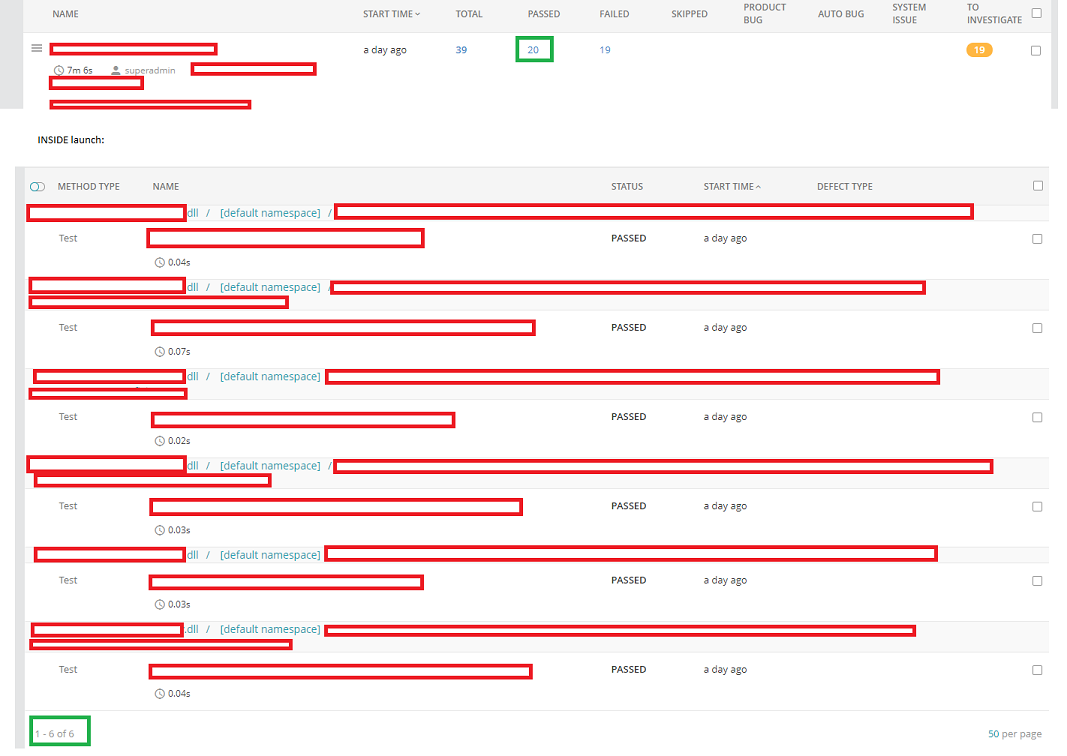Click the superadmin user icon
Viewport: 1067px width, 756px height.
(116, 70)
